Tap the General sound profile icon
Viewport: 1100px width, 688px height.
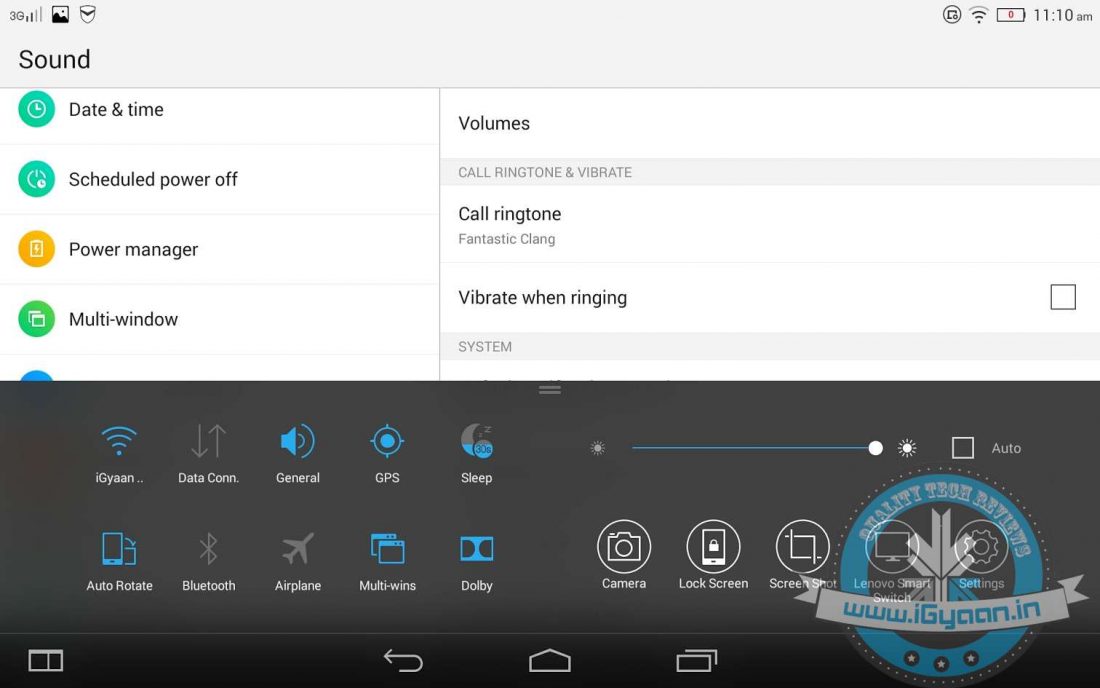[x=297, y=442]
